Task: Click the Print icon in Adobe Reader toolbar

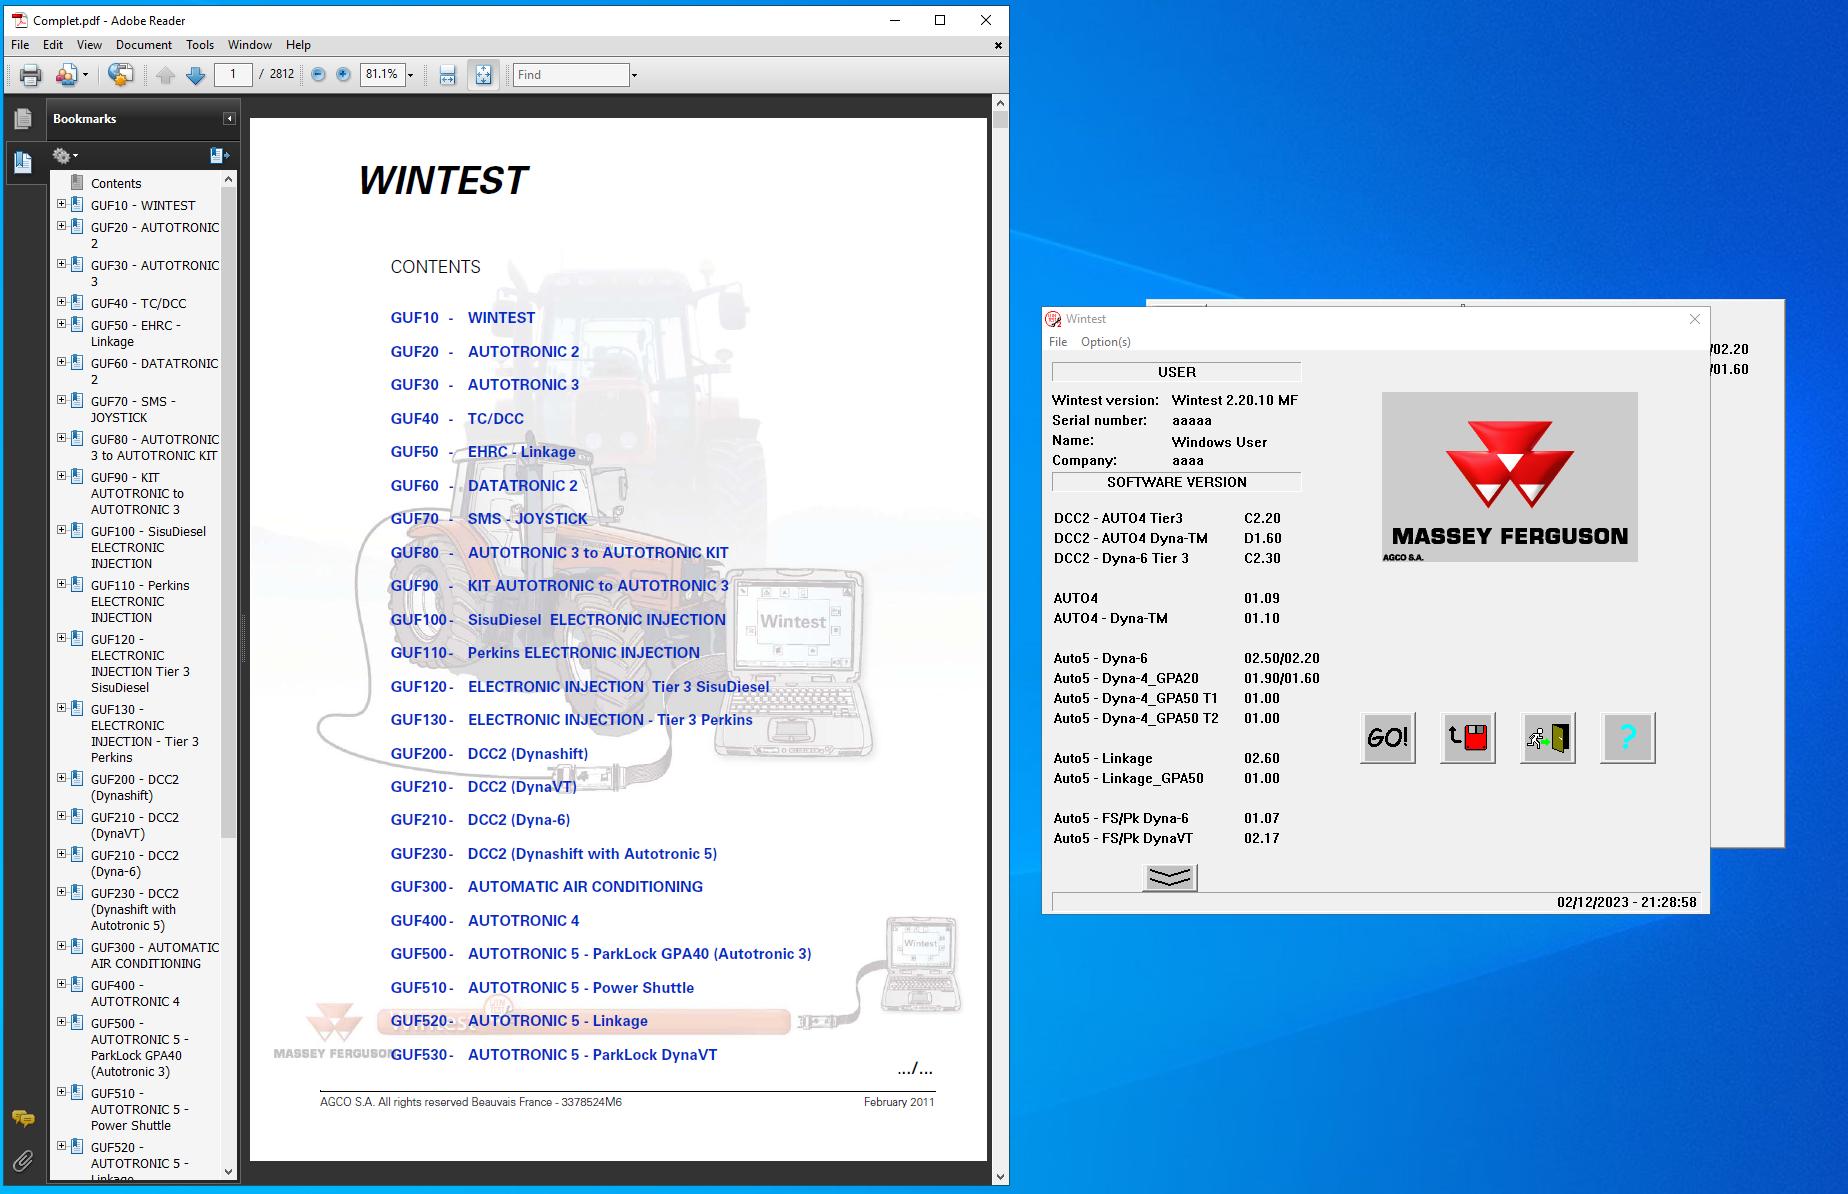Action: [x=31, y=75]
